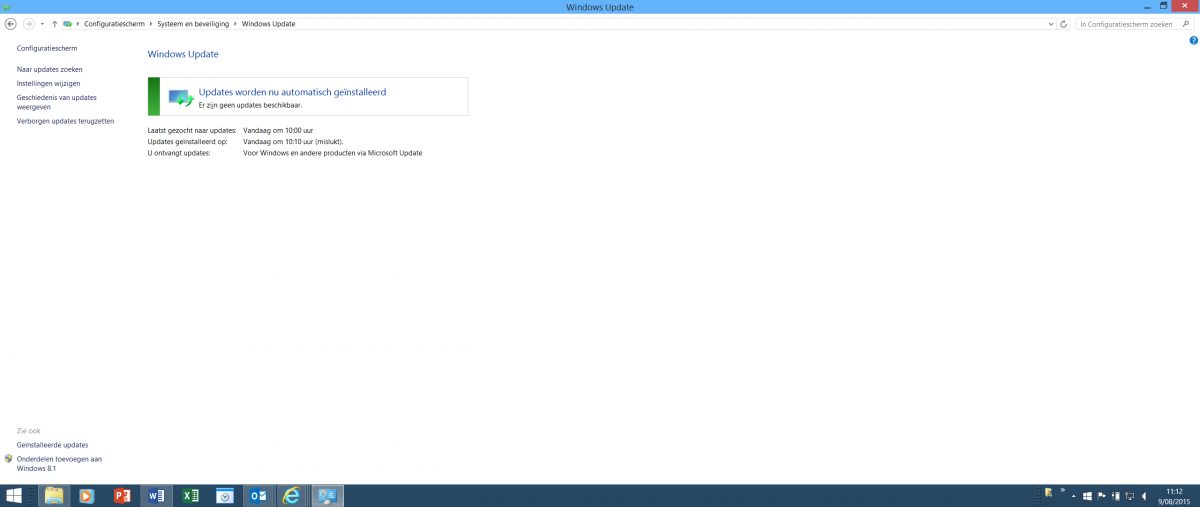Image resolution: width=1200 pixels, height=507 pixels.
Task: Open the Windows Start button
Action: point(15,496)
